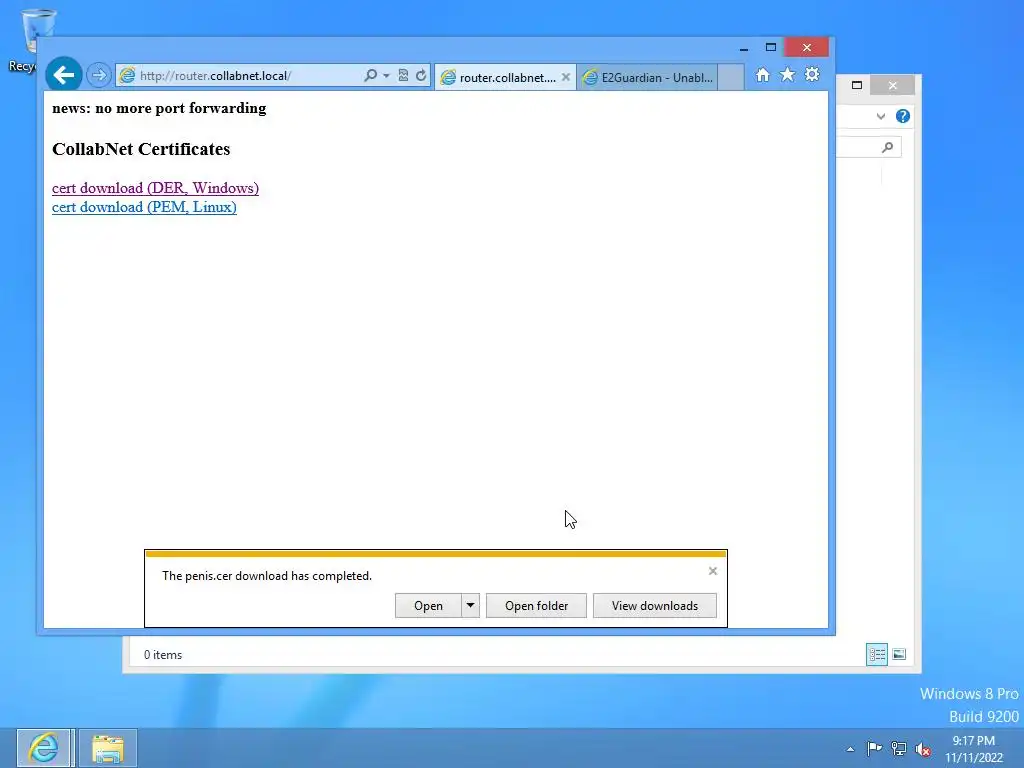Download the PEM Linux certificate

144,207
